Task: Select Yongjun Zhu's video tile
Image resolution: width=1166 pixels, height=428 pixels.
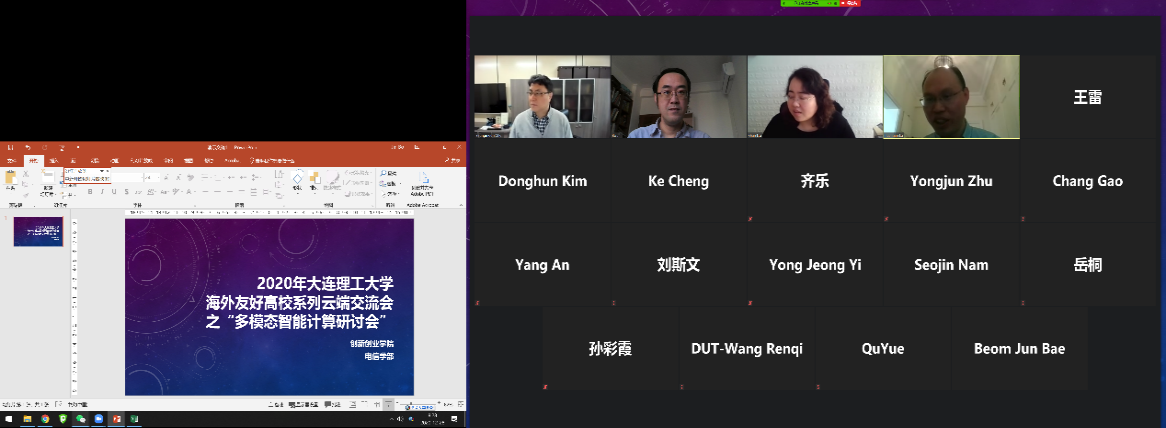Action: click(x=951, y=97)
